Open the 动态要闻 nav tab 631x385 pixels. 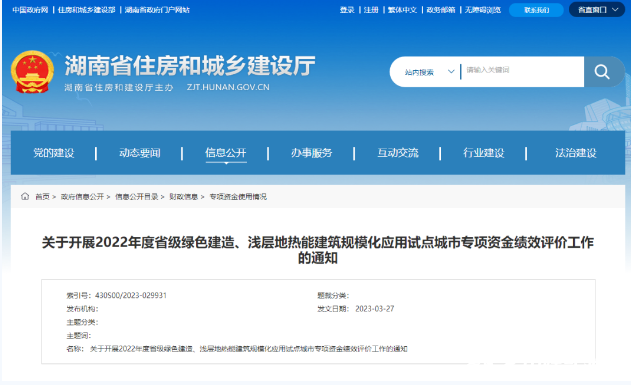(140, 153)
